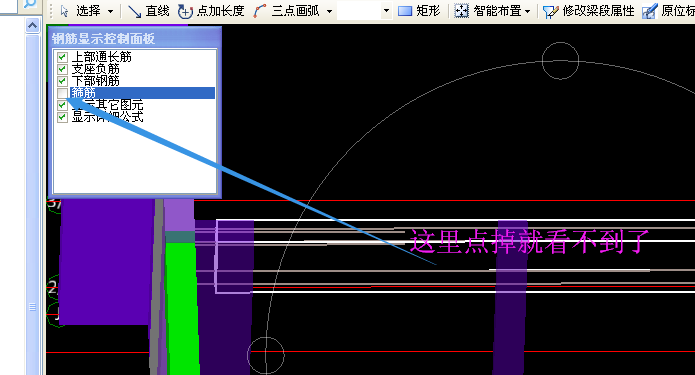The height and width of the screenshot is (375, 695).
Task: Open the 三点画弧 dropdown arrow
Action: click(329, 12)
